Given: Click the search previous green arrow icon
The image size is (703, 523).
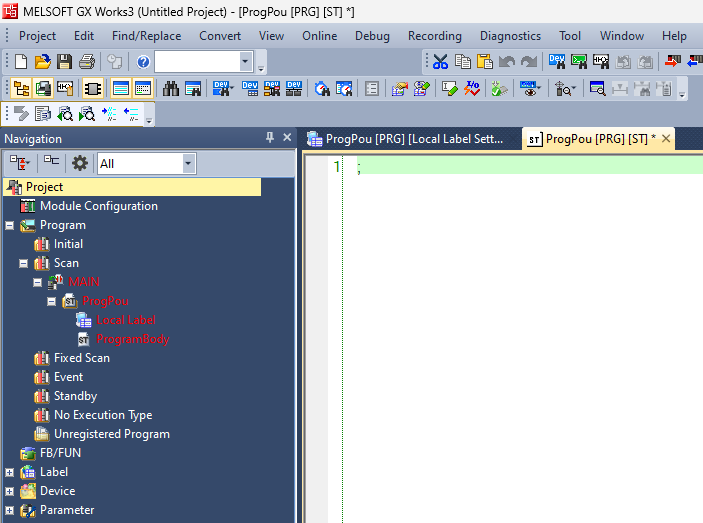Looking at the screenshot, I should [x=65, y=114].
